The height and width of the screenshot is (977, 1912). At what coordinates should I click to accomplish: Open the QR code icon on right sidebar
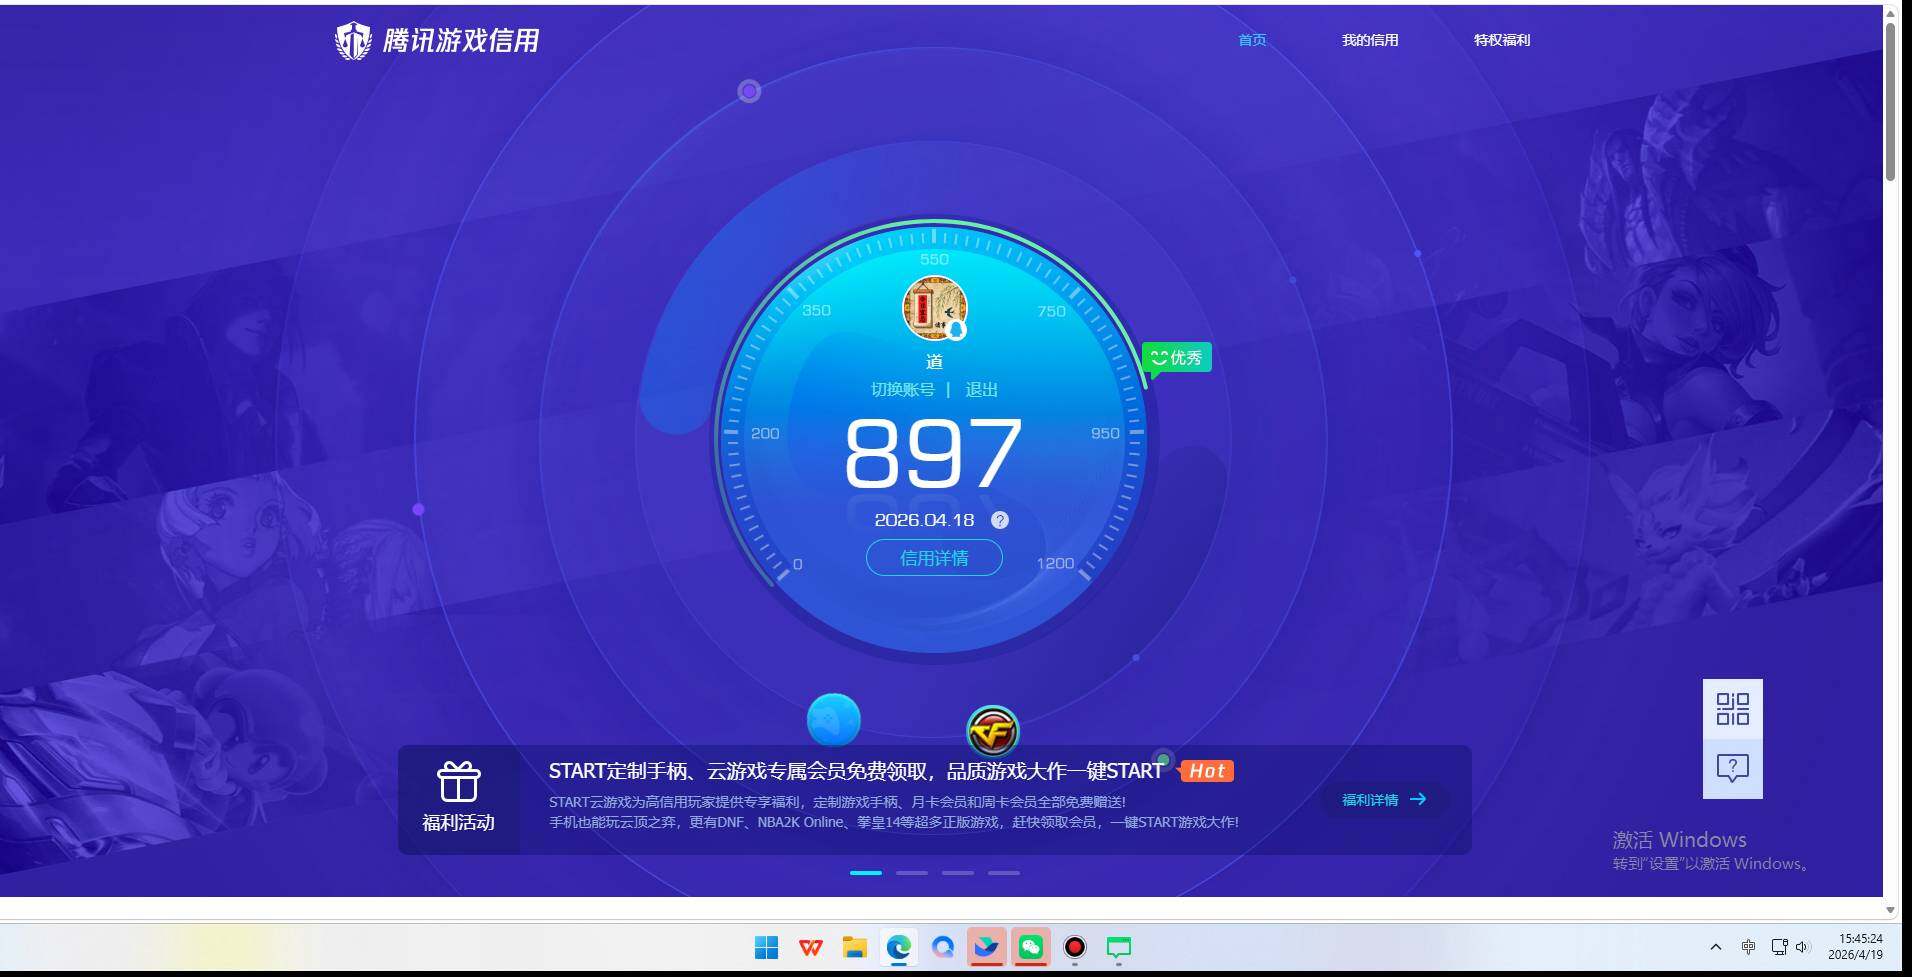1732,707
